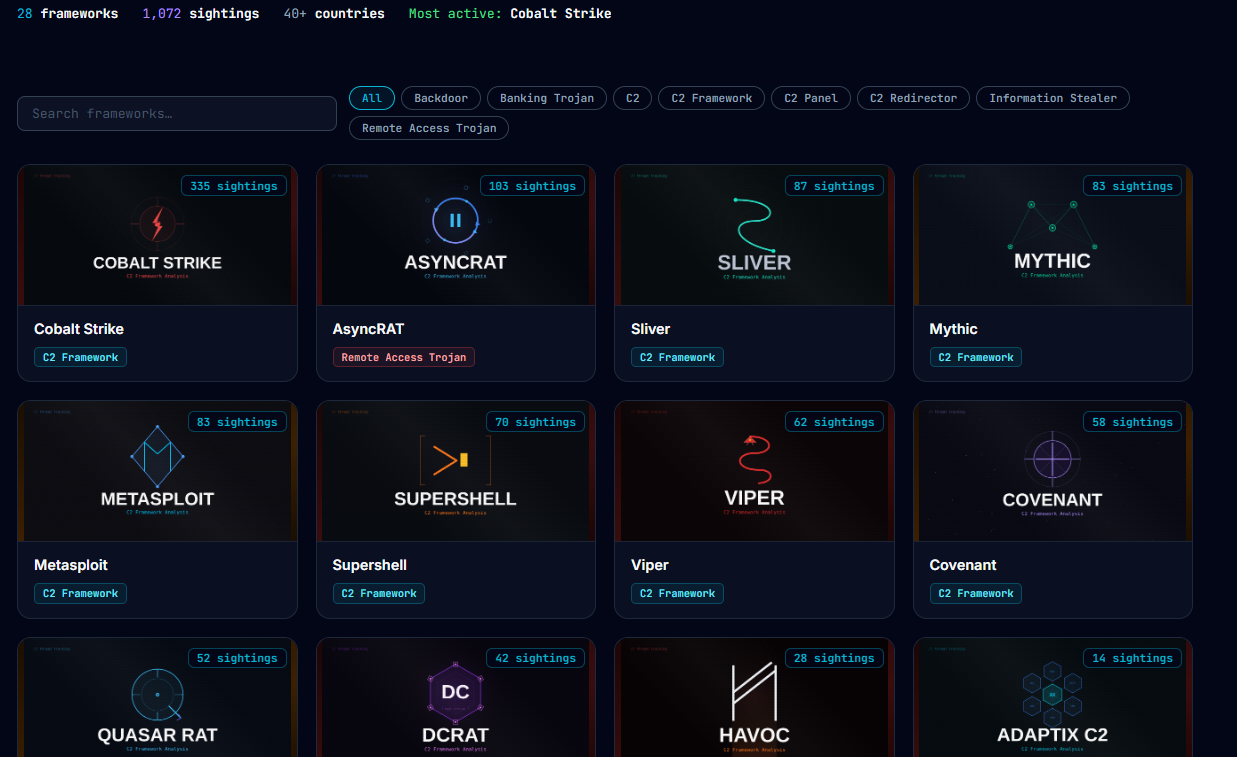The height and width of the screenshot is (757, 1237).
Task: Click the AsyncRAT pause-circle logo
Action: (x=455, y=221)
